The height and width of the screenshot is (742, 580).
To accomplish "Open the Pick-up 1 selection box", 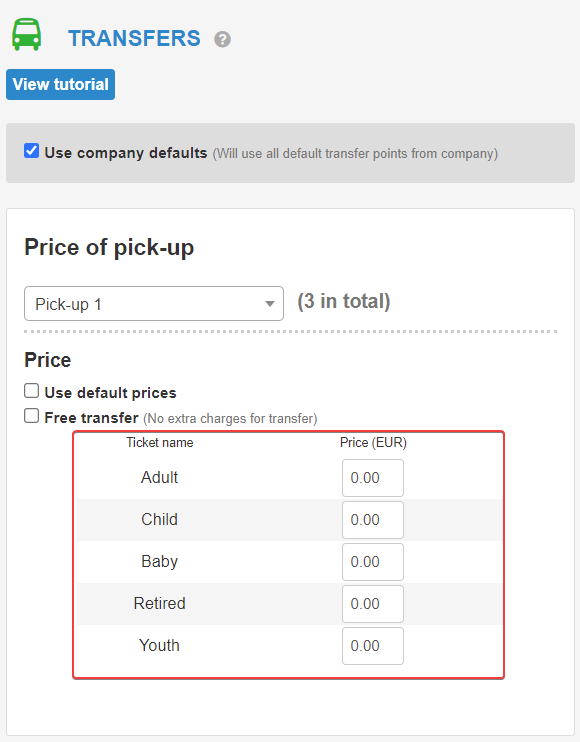I will click(154, 303).
